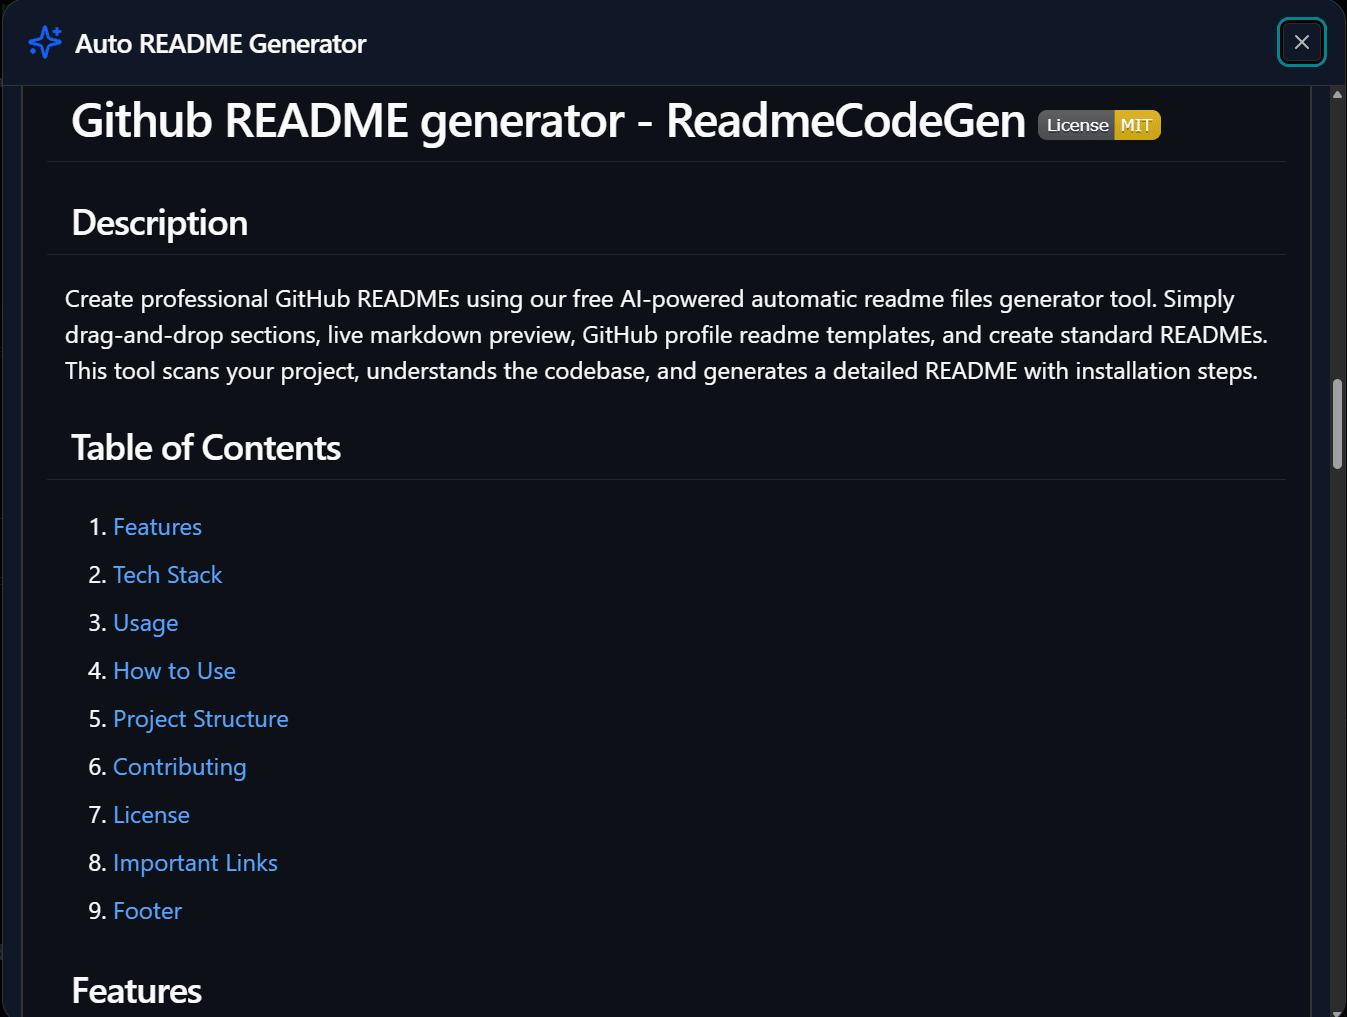Click the scrollbar up arrow
Screen dimensions: 1347x1017
tap(1337, 95)
